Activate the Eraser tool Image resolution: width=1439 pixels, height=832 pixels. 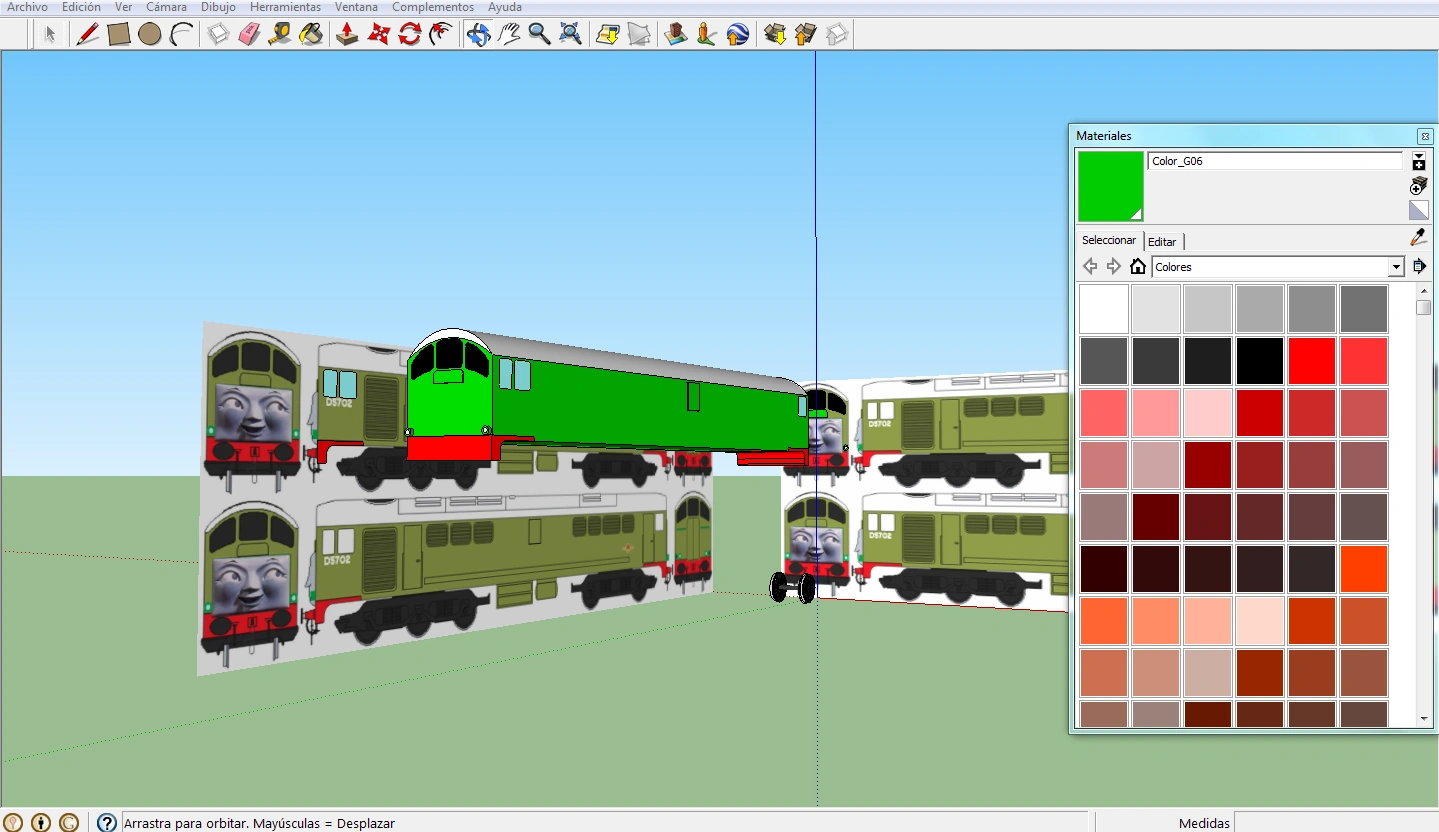pyautogui.click(x=249, y=33)
